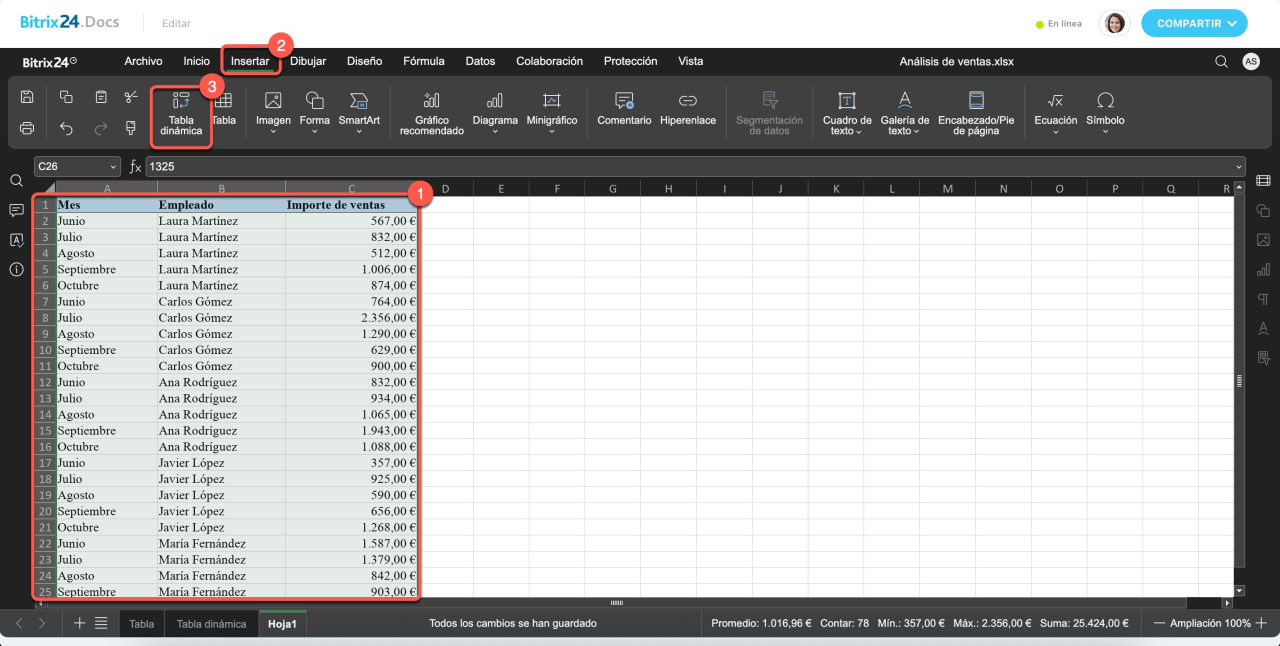Add a new sheet with plus button
The height and width of the screenshot is (646, 1280).
coord(80,623)
